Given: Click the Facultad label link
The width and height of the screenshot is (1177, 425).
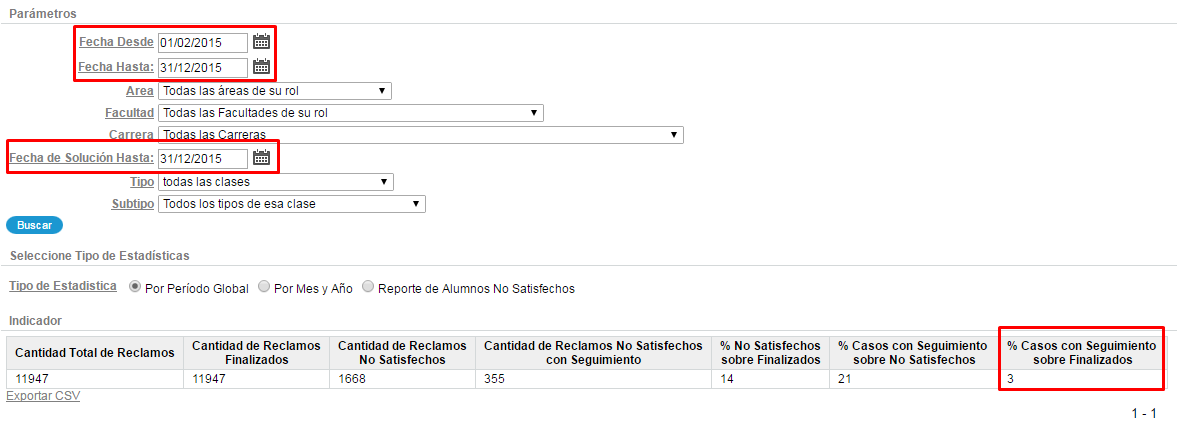Looking at the screenshot, I should coord(130,113).
